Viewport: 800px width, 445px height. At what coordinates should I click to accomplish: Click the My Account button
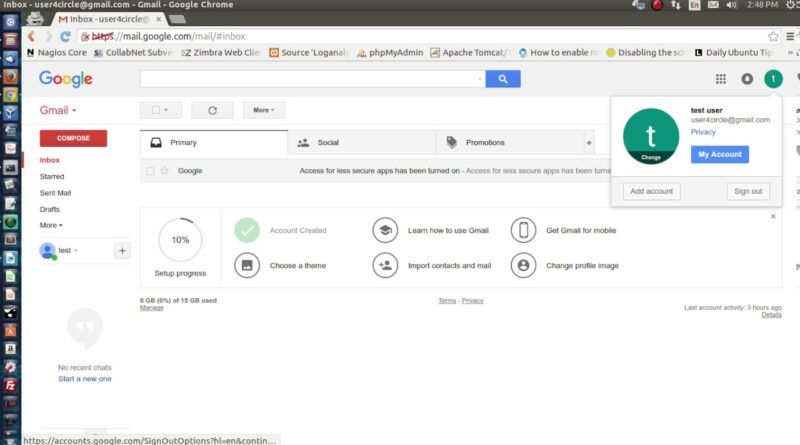[x=720, y=155]
